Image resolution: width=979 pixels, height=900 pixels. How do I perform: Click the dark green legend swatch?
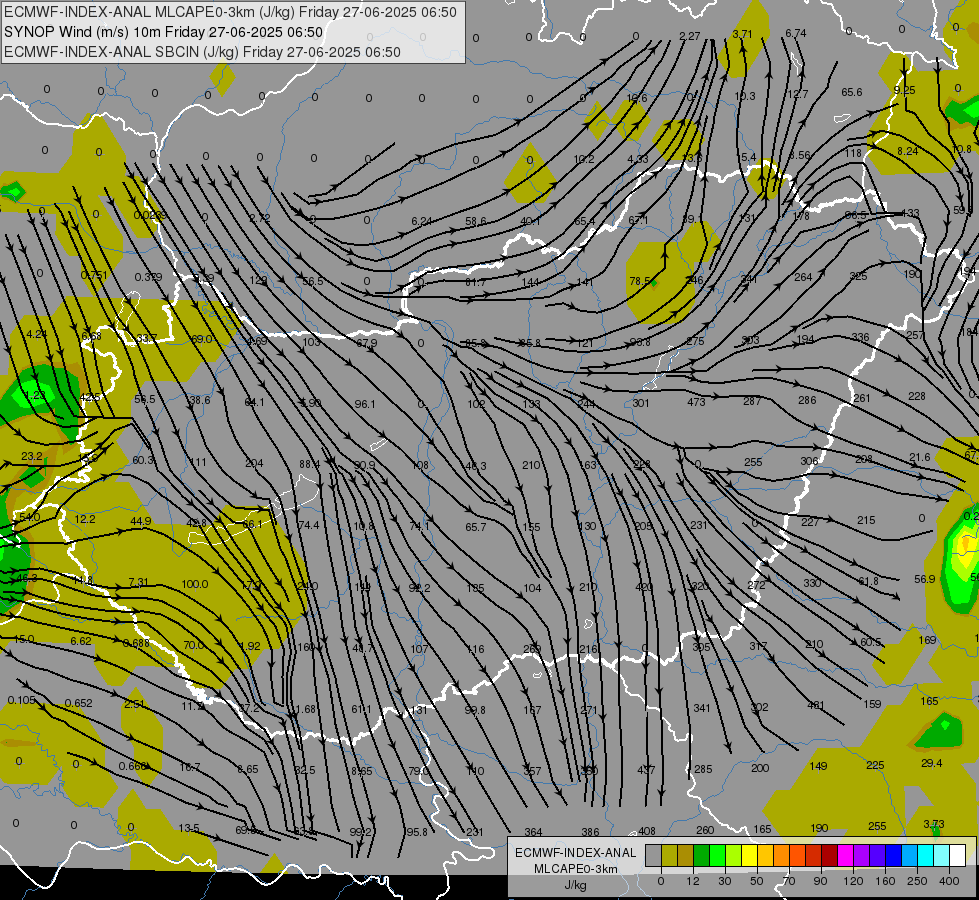(702, 855)
